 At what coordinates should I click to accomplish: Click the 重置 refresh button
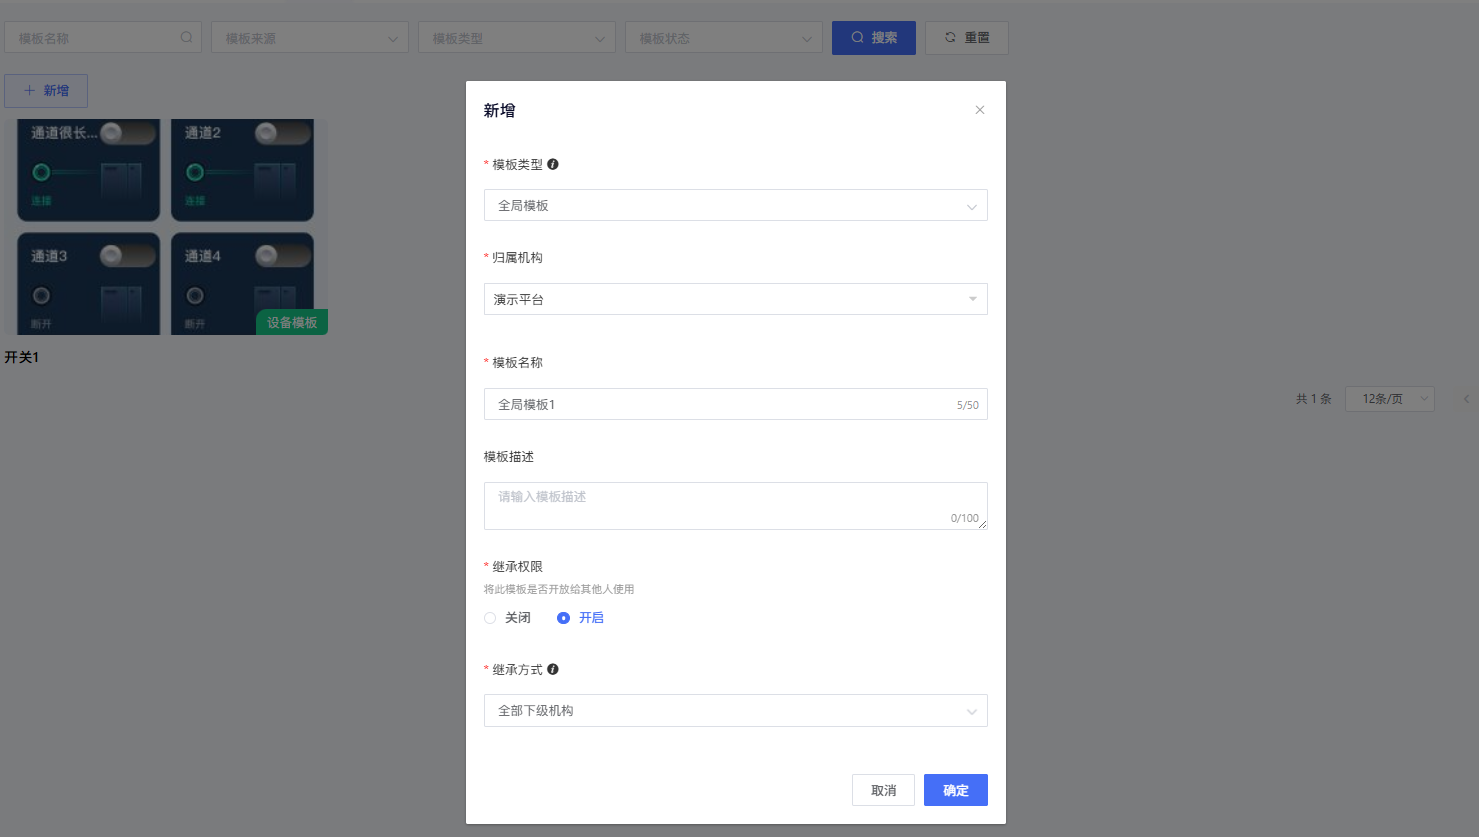(966, 38)
